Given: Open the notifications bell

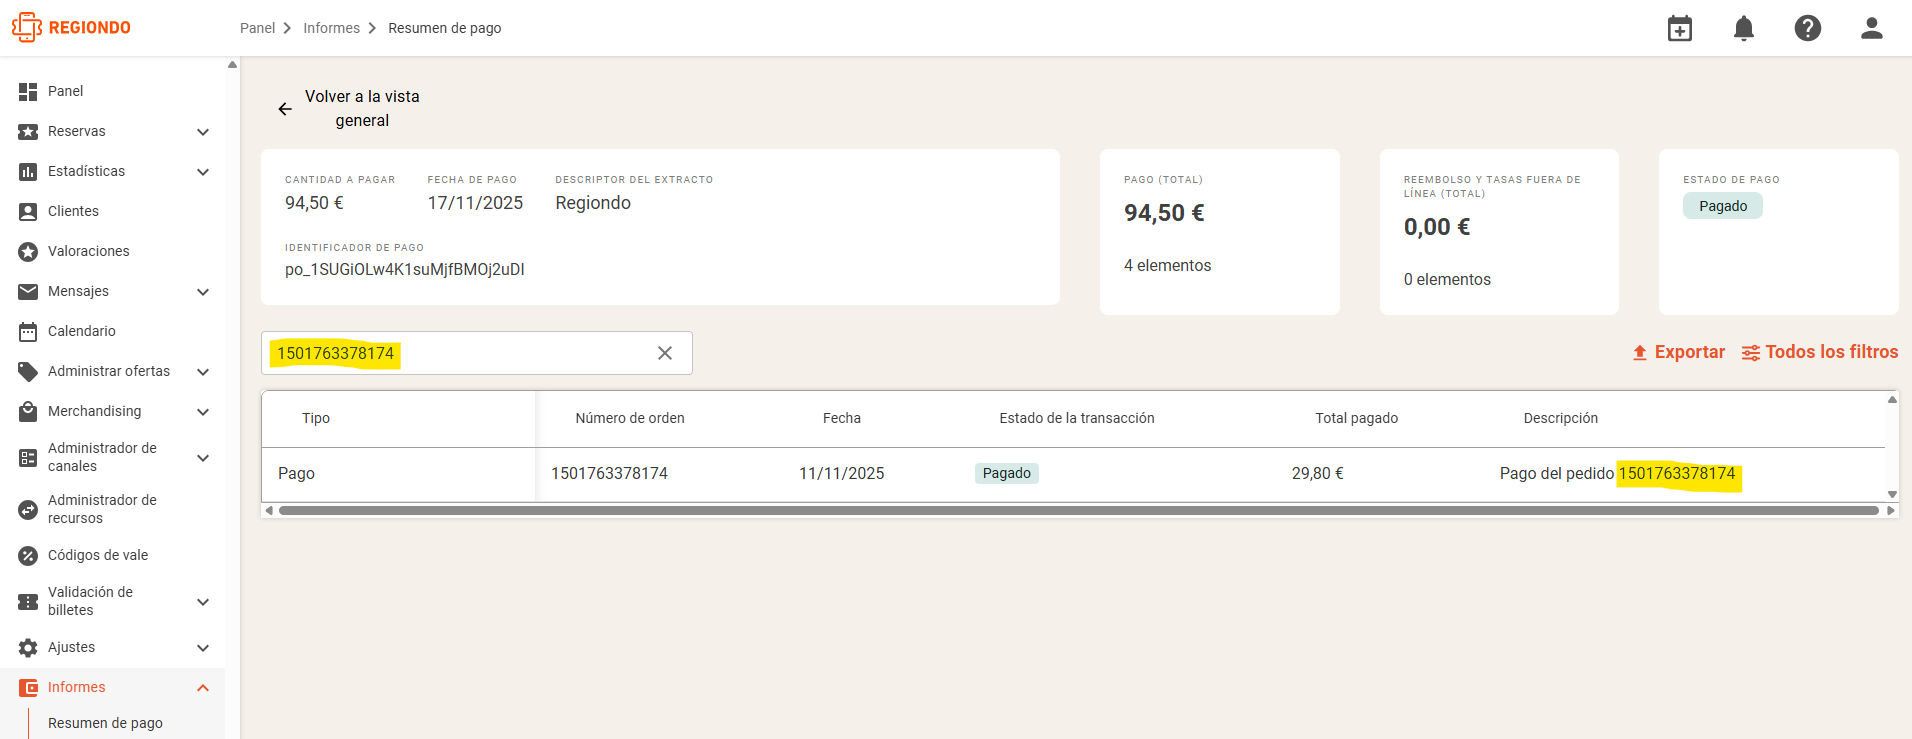Looking at the screenshot, I should [1744, 28].
